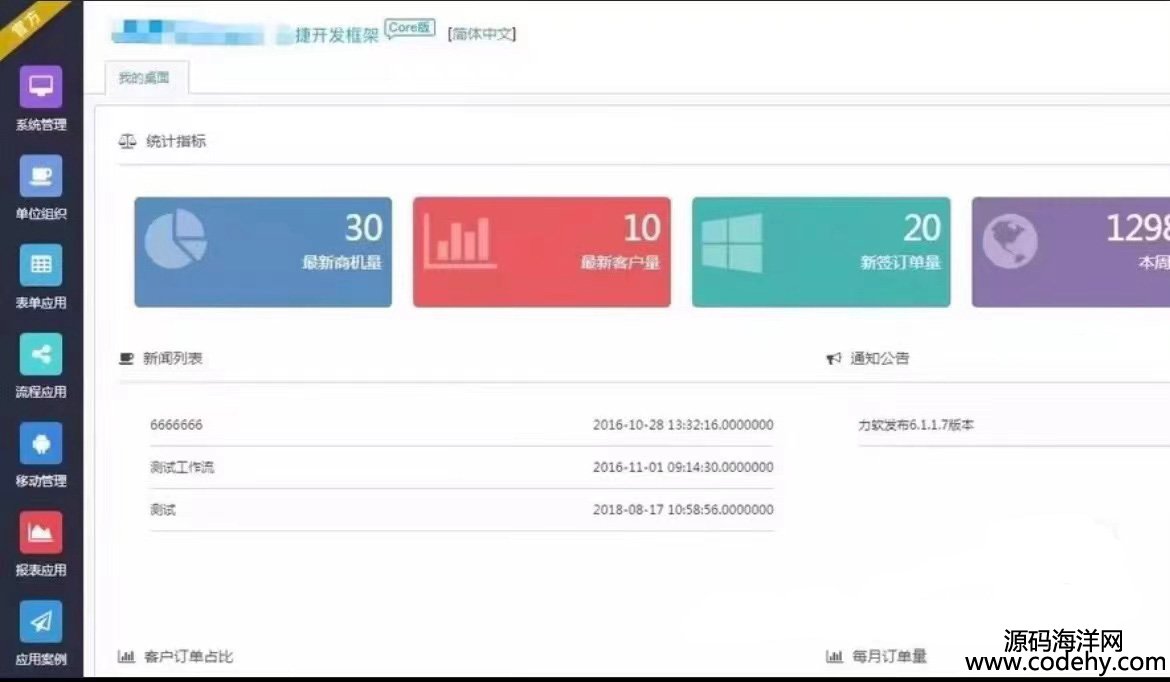Click the 通知公告 section heading
This screenshot has height=682, width=1170.
point(880,359)
